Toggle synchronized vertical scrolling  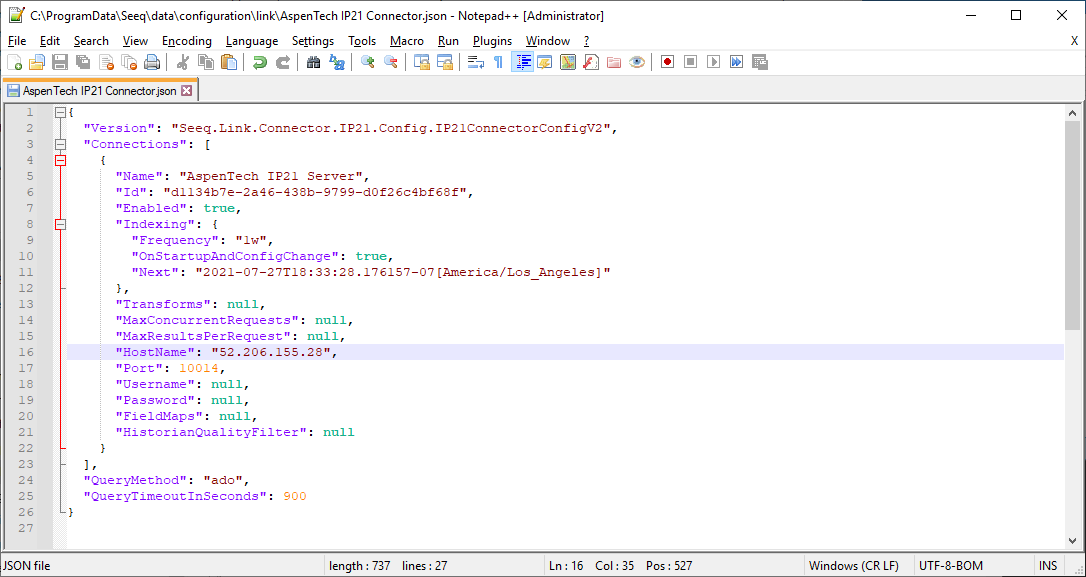pyautogui.click(x=422, y=62)
